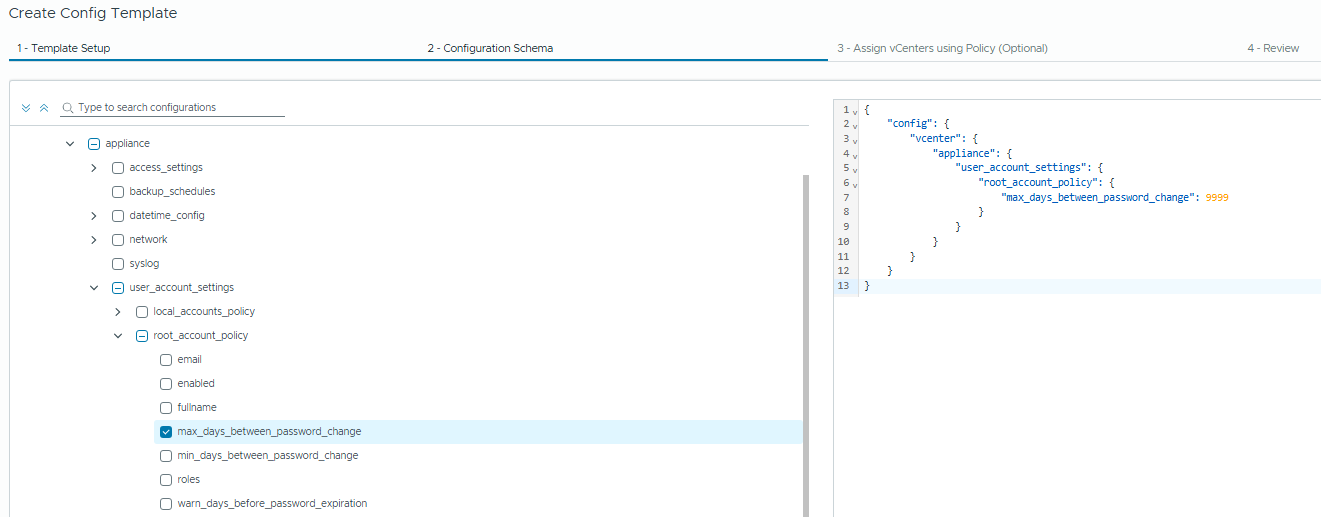Collapse JSON line 2 fold arrow

855,125
